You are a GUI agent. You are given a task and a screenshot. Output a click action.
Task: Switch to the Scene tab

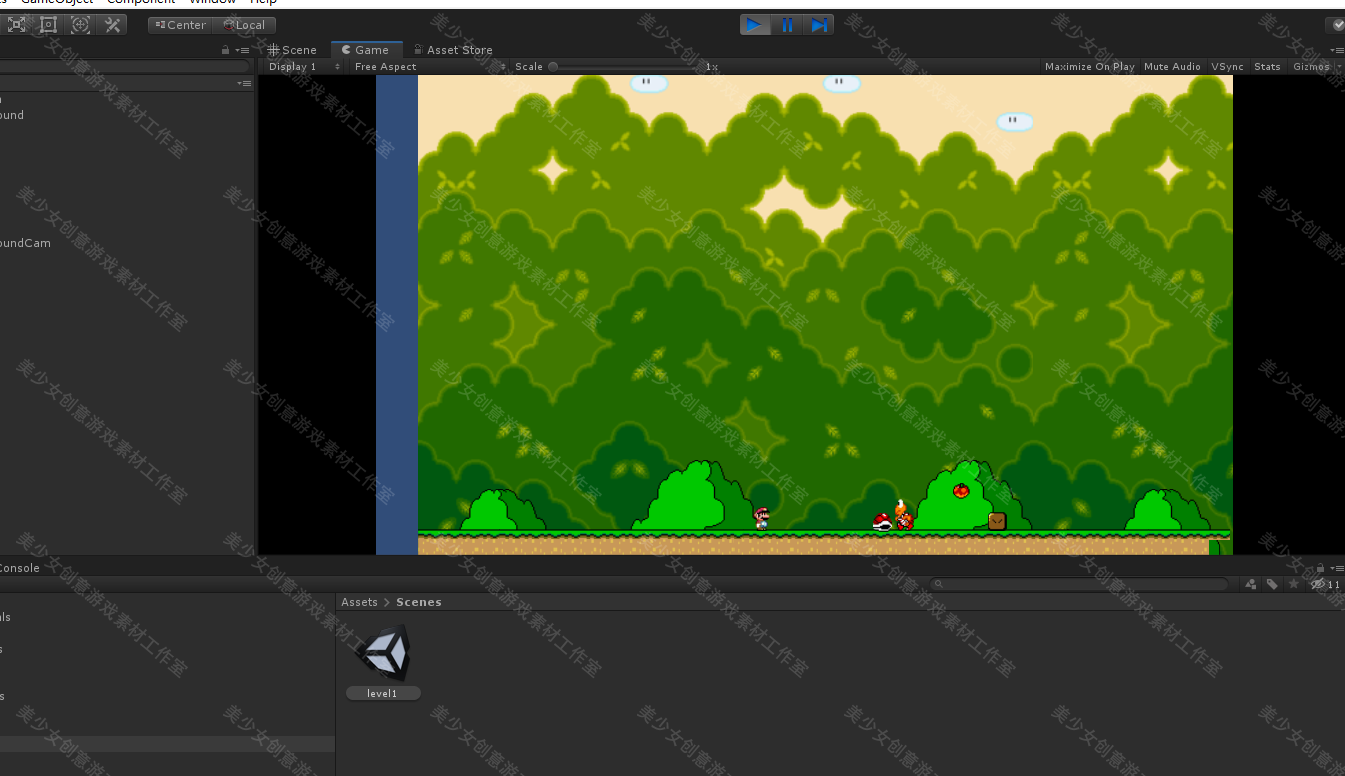292,49
